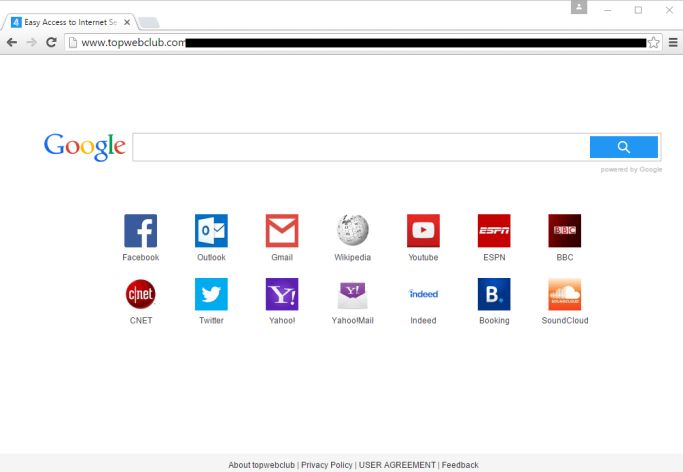
Task: Click the Twitter text label
Action: click(x=211, y=320)
